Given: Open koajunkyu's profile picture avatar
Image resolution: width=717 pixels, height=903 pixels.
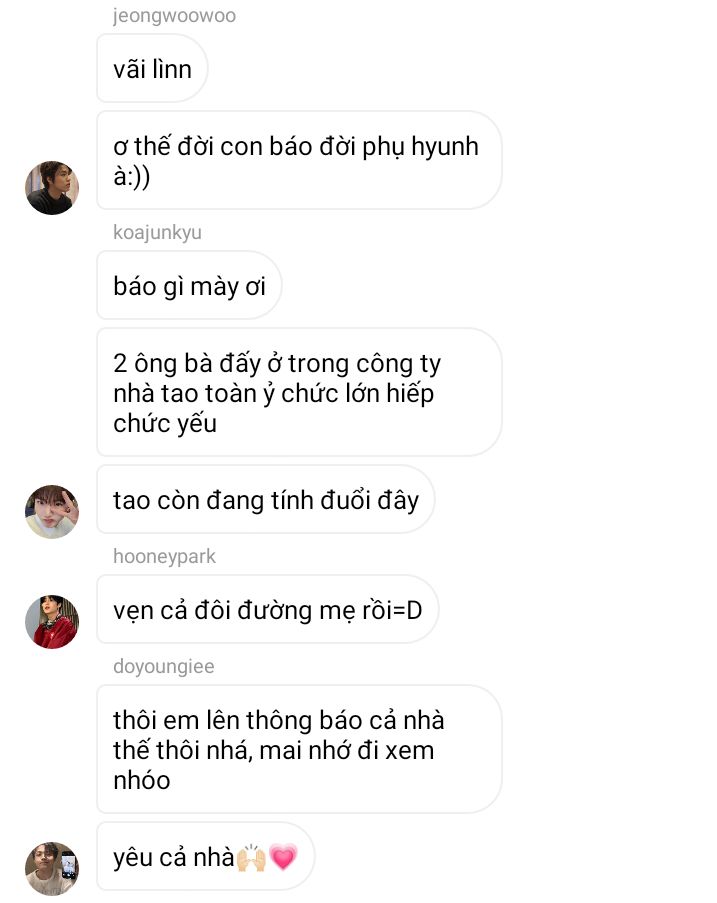Looking at the screenshot, I should 52,188.
